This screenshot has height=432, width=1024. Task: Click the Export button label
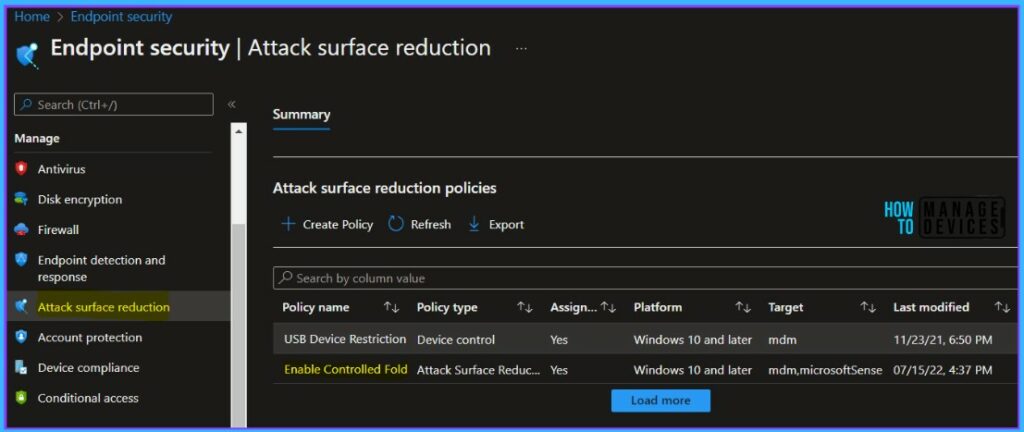pos(506,224)
